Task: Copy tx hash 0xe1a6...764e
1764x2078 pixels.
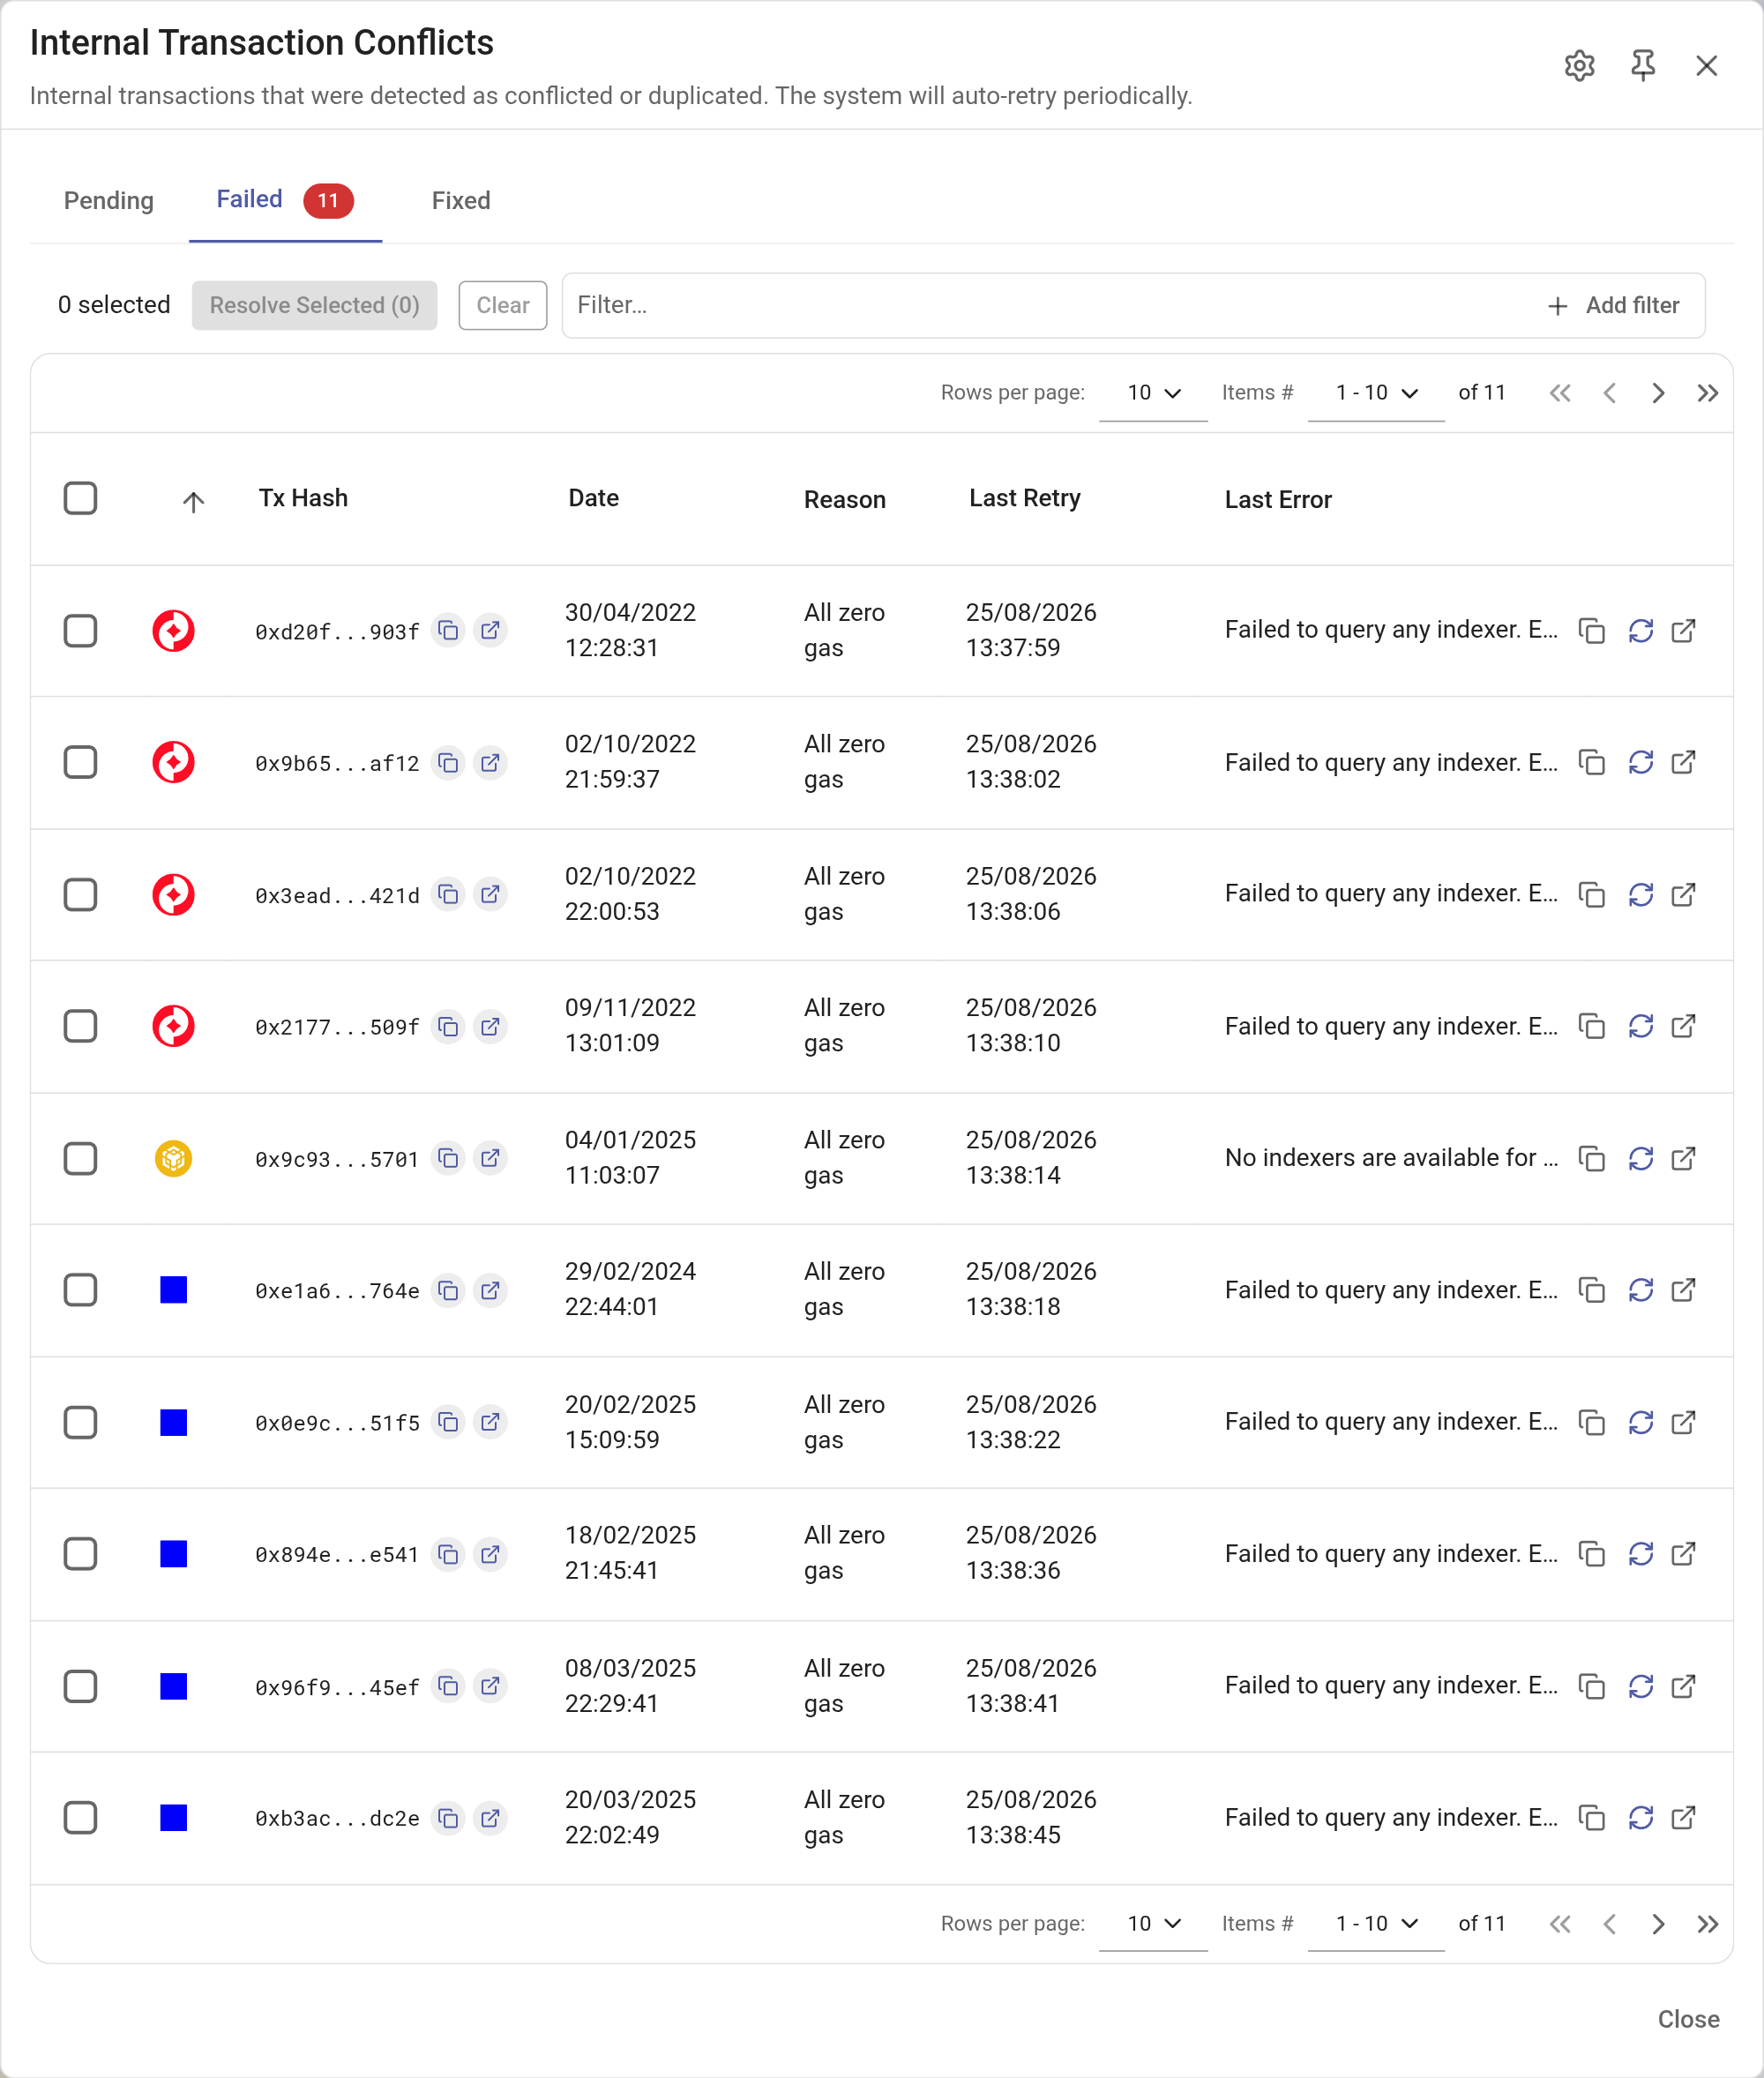Action: click(449, 1291)
